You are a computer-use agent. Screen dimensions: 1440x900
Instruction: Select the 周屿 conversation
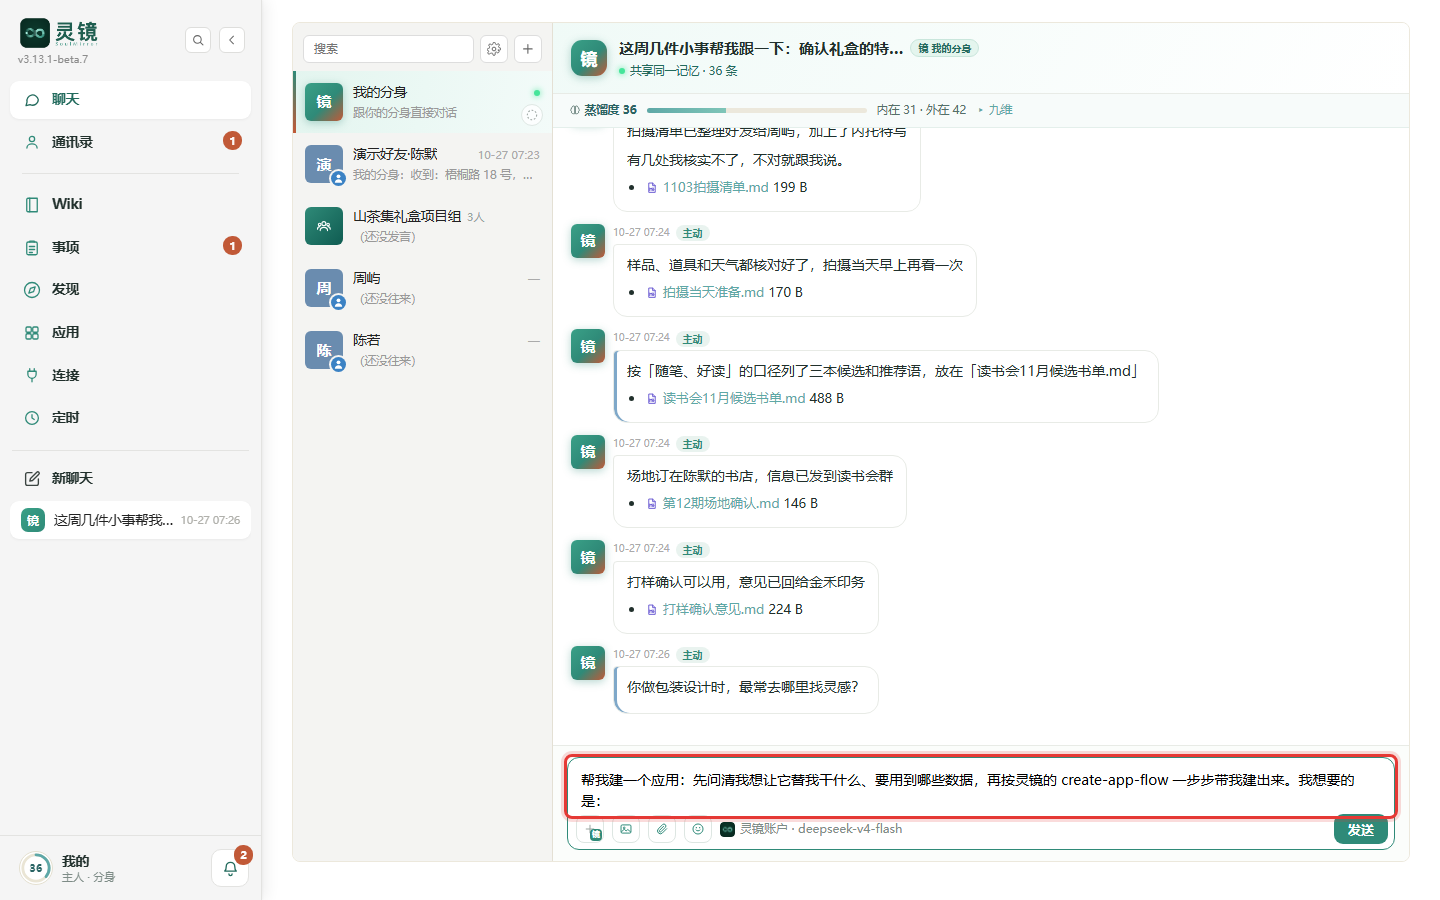[423, 288]
